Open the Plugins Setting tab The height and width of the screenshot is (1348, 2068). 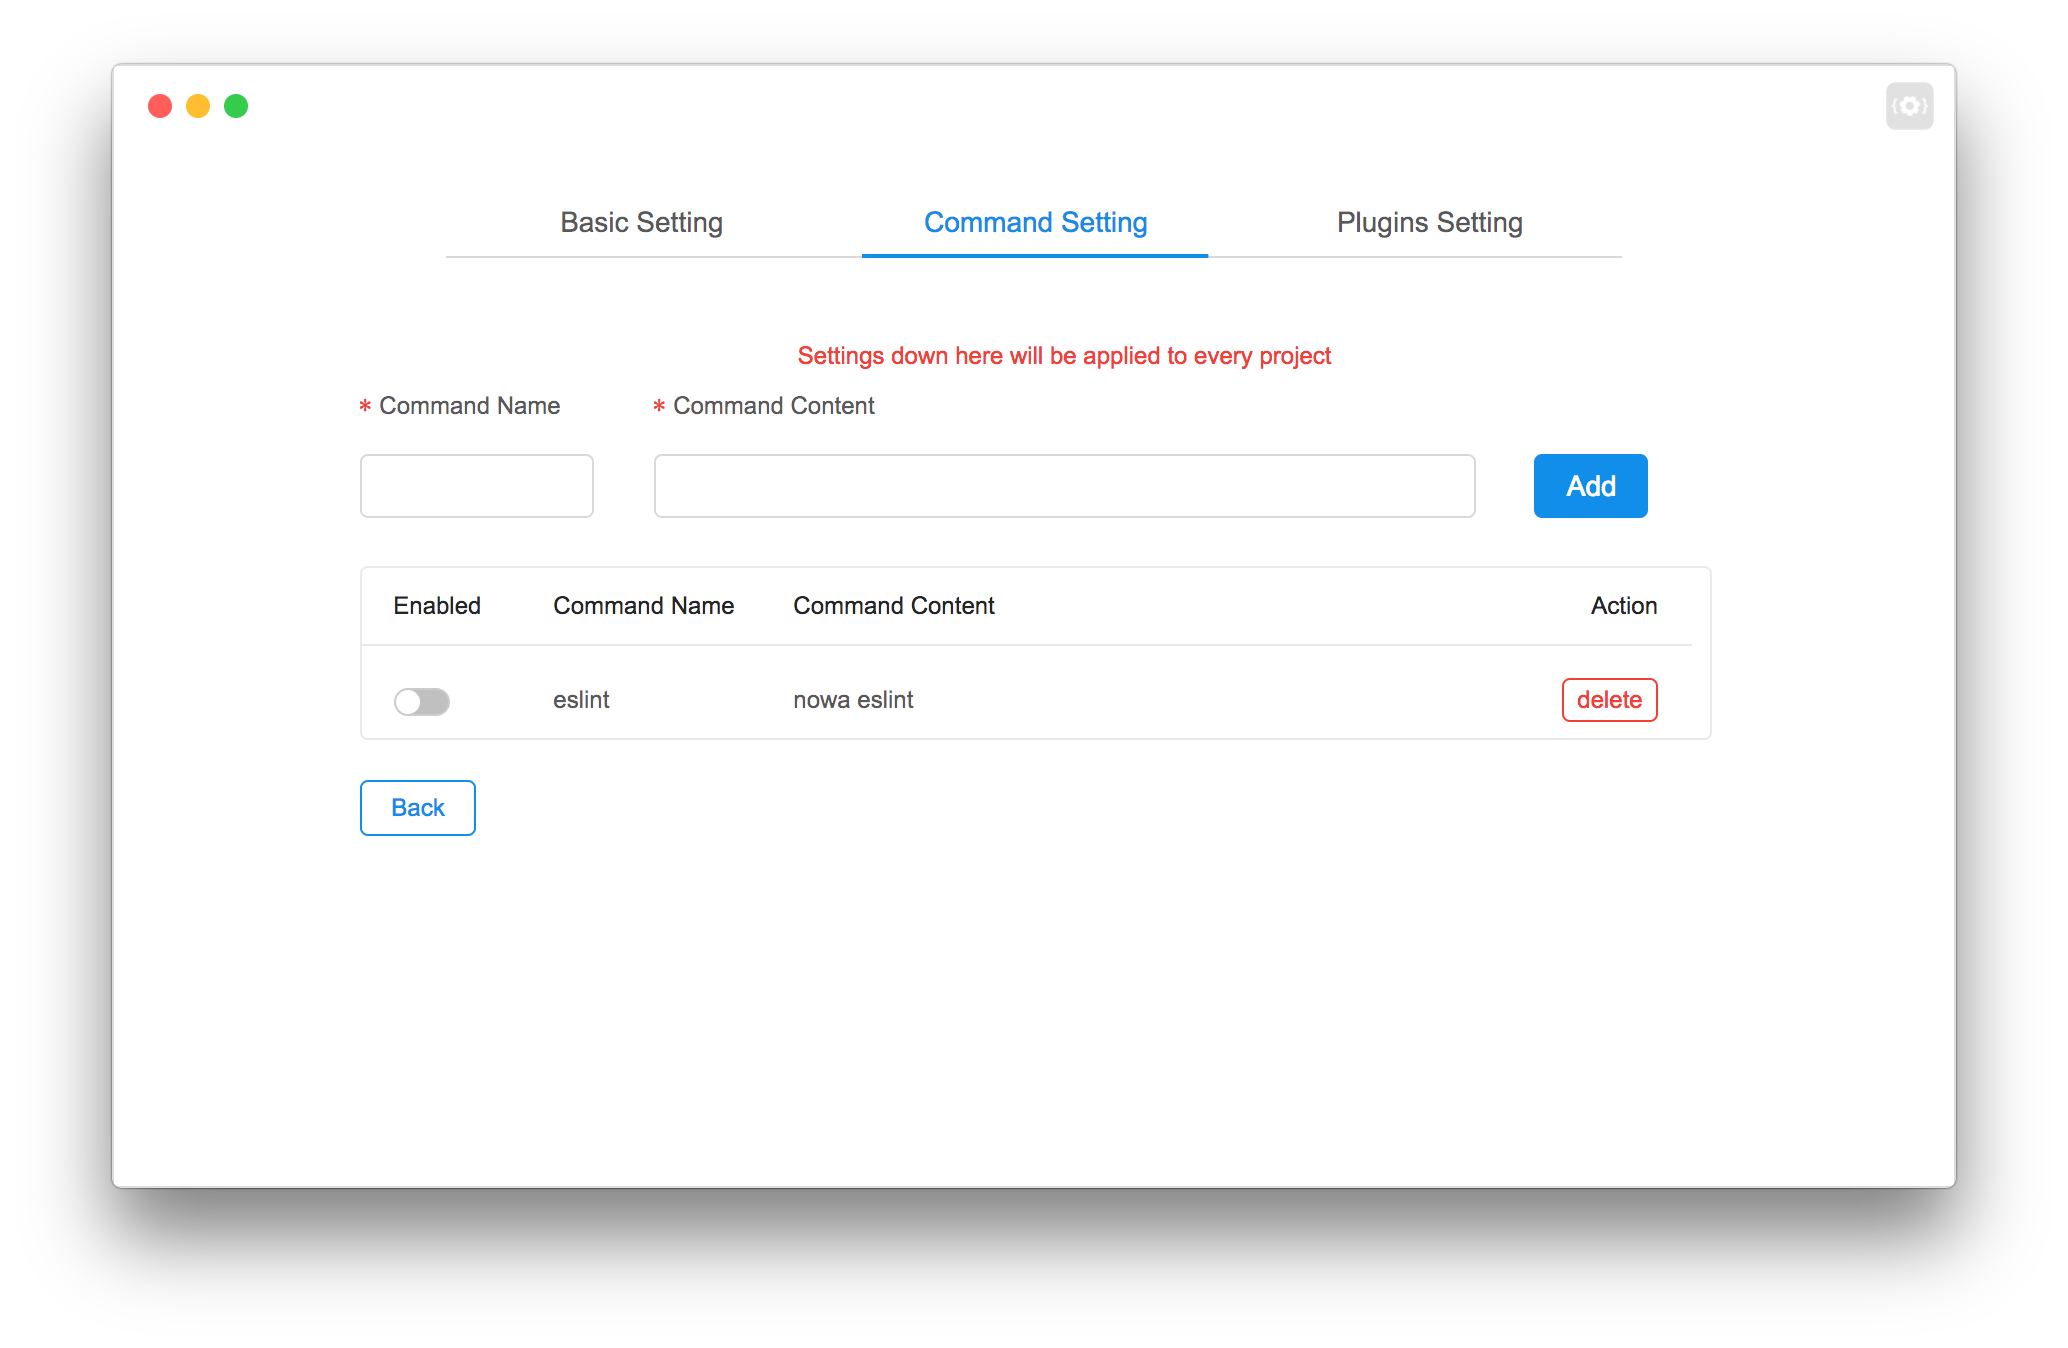1429,222
